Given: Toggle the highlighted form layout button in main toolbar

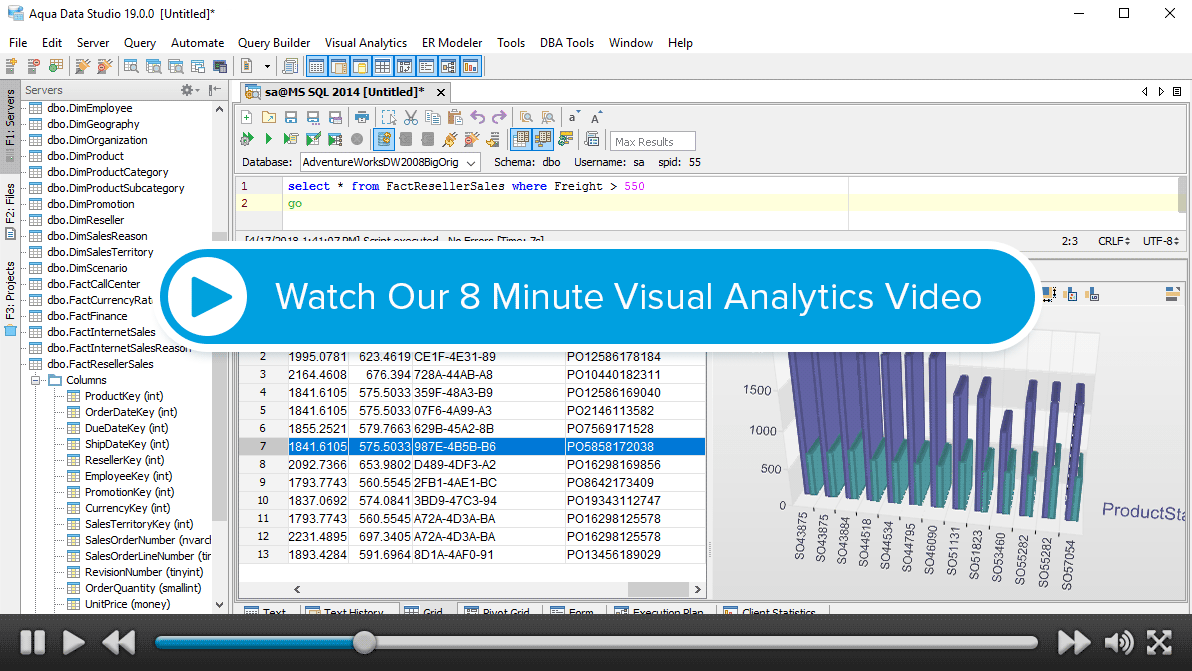Looking at the screenshot, I should [x=426, y=66].
